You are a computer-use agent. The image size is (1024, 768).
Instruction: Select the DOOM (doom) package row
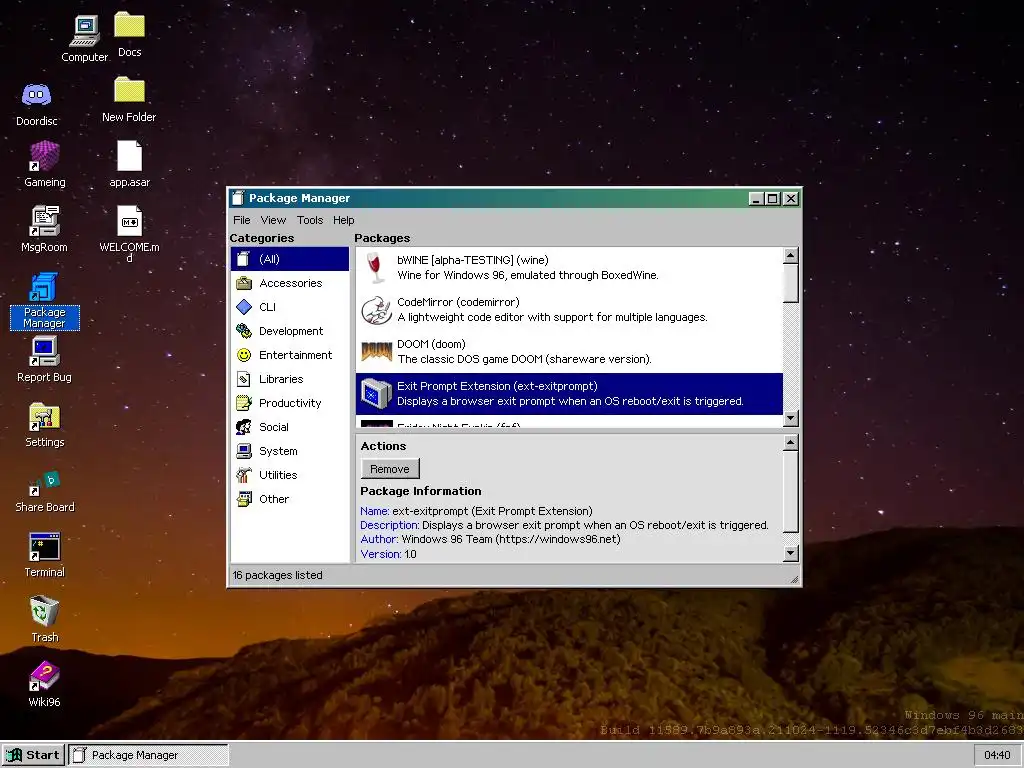(x=569, y=351)
